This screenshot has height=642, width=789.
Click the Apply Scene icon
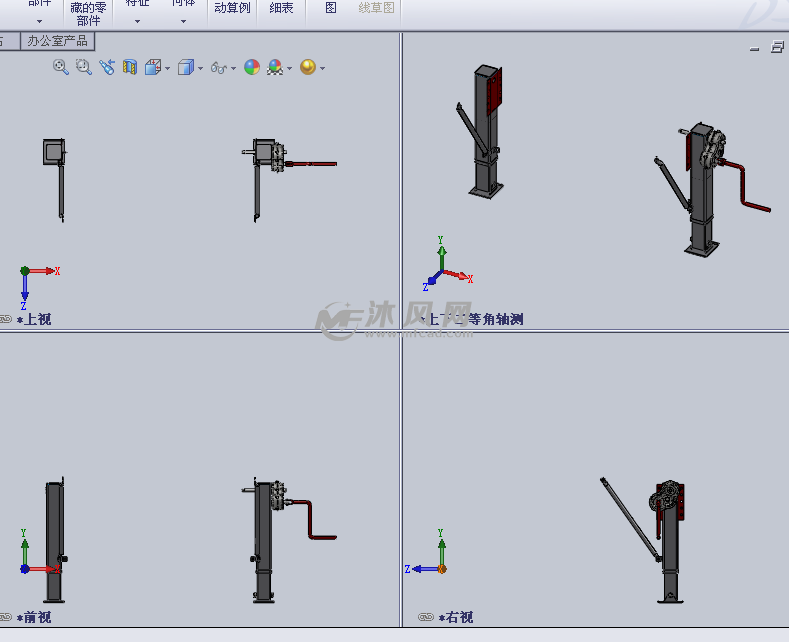[275, 67]
